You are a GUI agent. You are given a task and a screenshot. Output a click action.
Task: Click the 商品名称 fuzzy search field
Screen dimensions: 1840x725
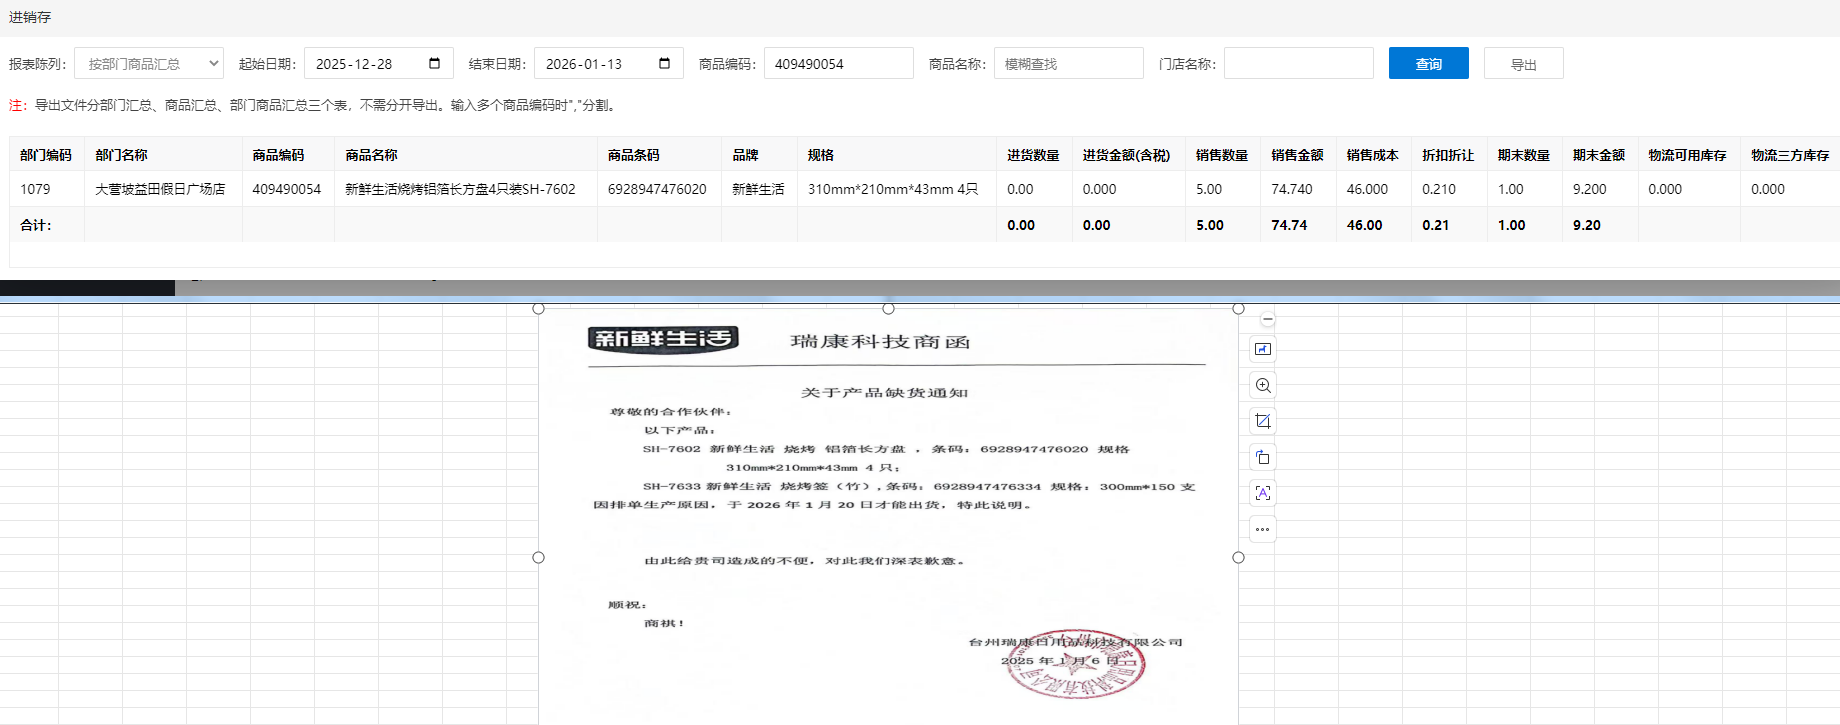(x=1068, y=63)
